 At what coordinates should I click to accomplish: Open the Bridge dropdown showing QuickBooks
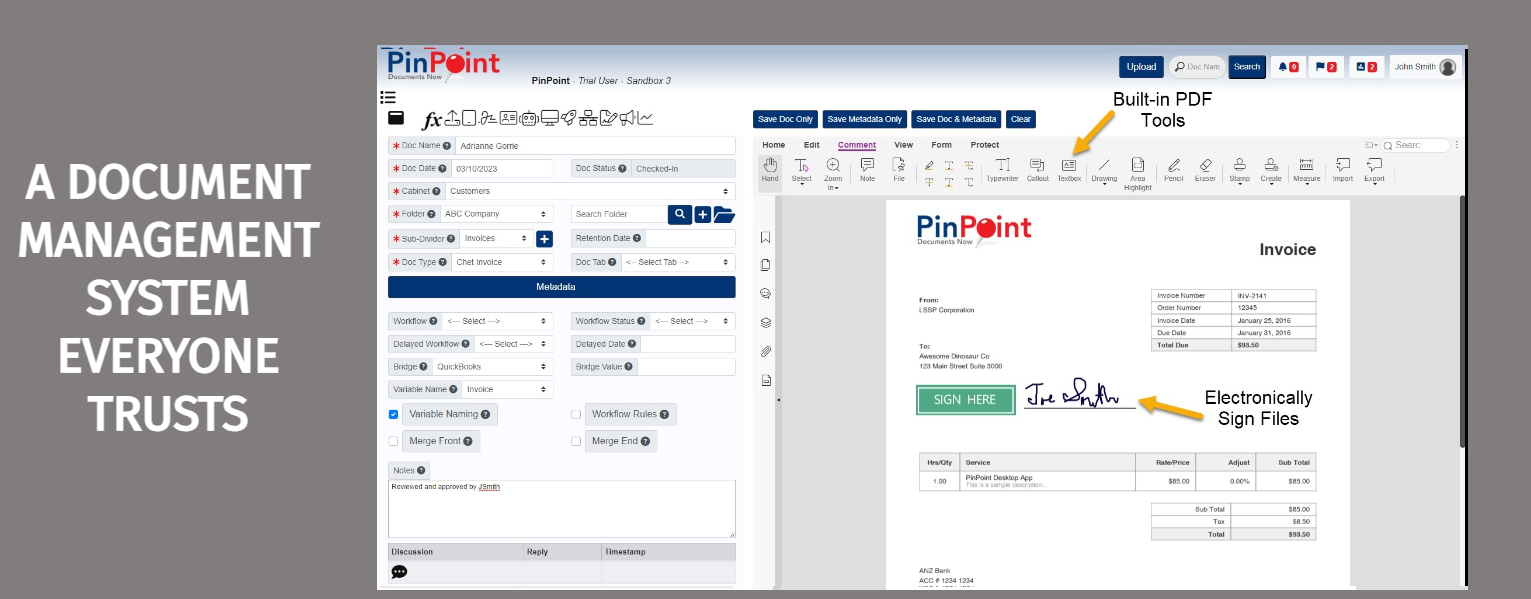(x=492, y=367)
